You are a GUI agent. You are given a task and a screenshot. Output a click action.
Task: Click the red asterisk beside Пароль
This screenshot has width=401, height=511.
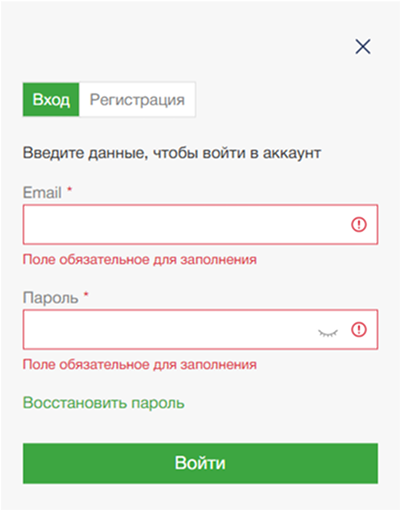tap(86, 294)
